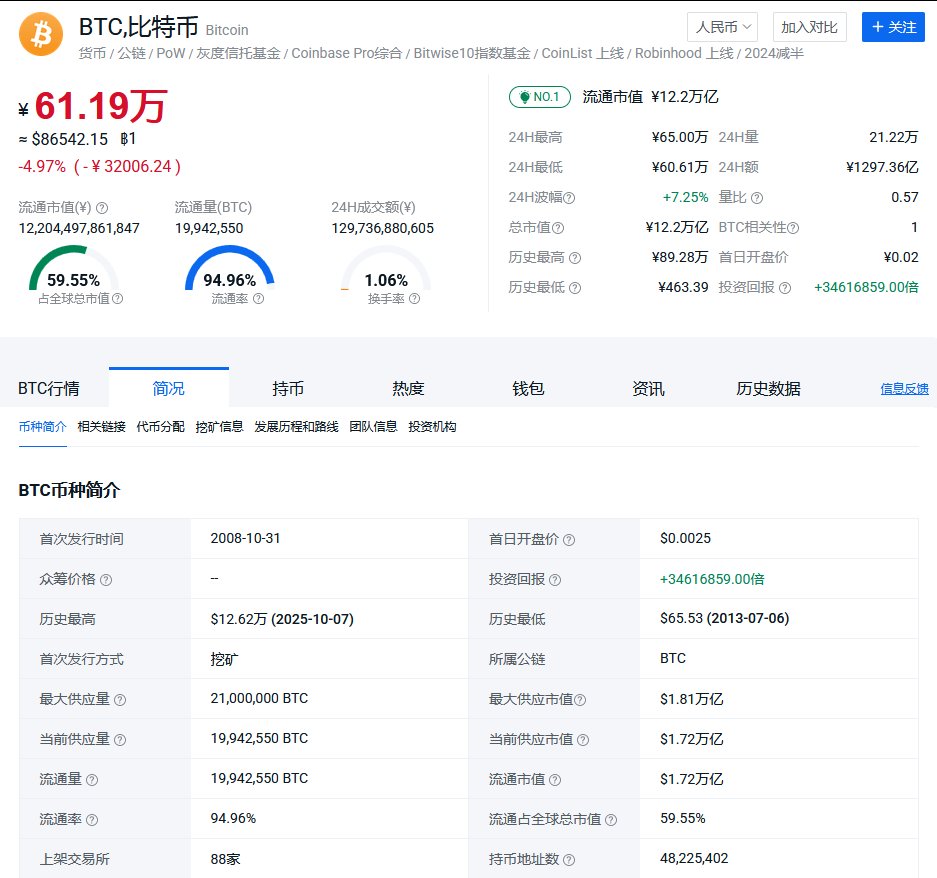Screen dimensions: 937x878
Task: Go to 相关链接 sub-tab
Action: point(102,427)
